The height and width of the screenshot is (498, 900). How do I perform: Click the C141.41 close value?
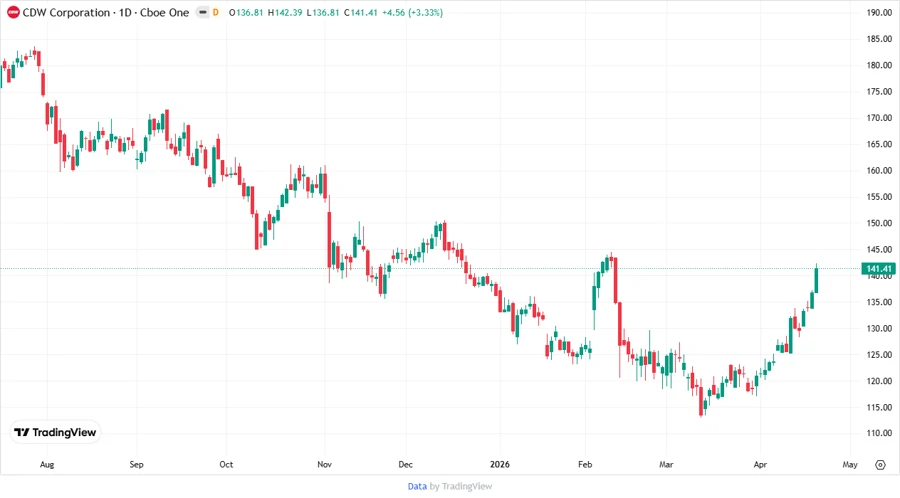click(361, 13)
